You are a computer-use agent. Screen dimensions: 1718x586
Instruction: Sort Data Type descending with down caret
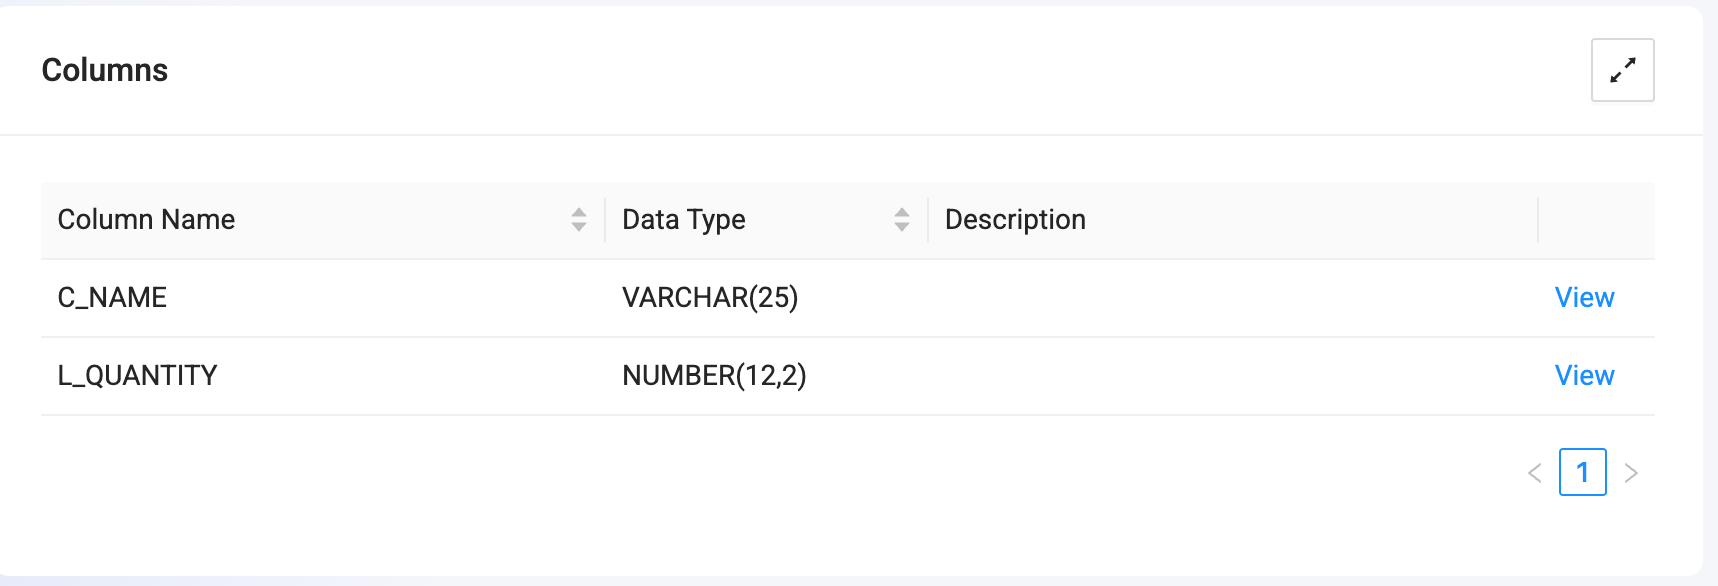[x=902, y=227]
